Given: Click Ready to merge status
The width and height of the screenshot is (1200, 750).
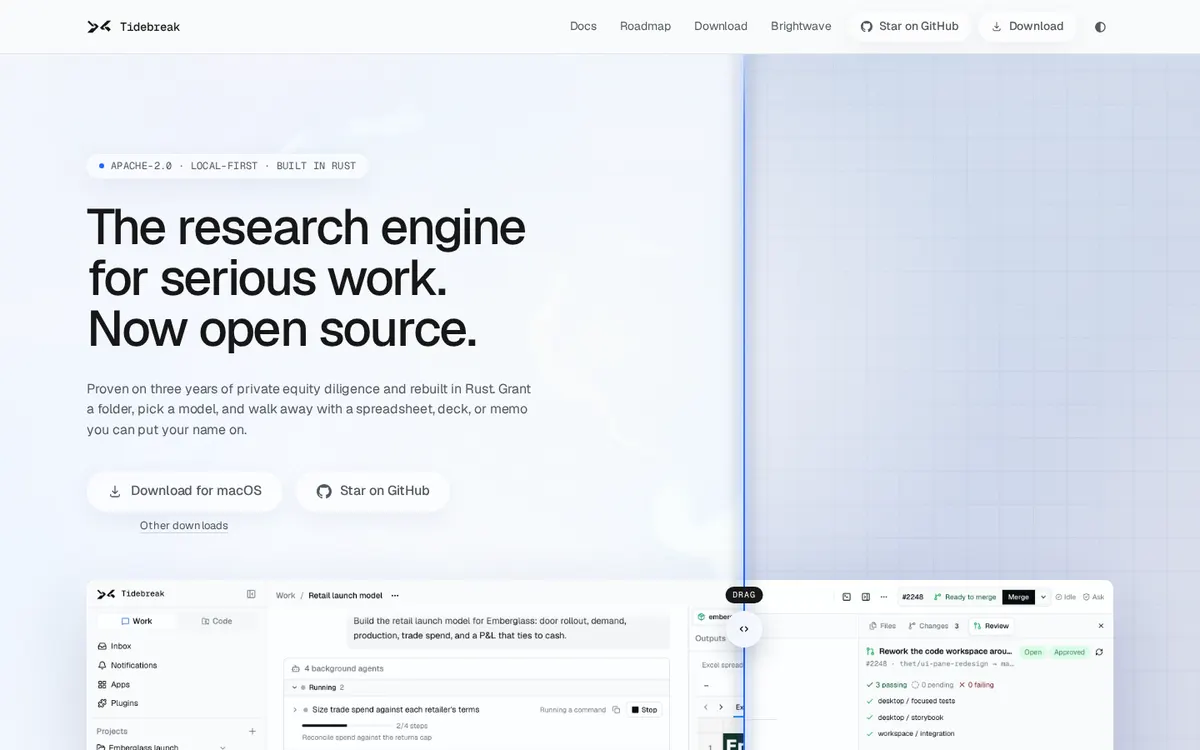Looking at the screenshot, I should point(965,597).
